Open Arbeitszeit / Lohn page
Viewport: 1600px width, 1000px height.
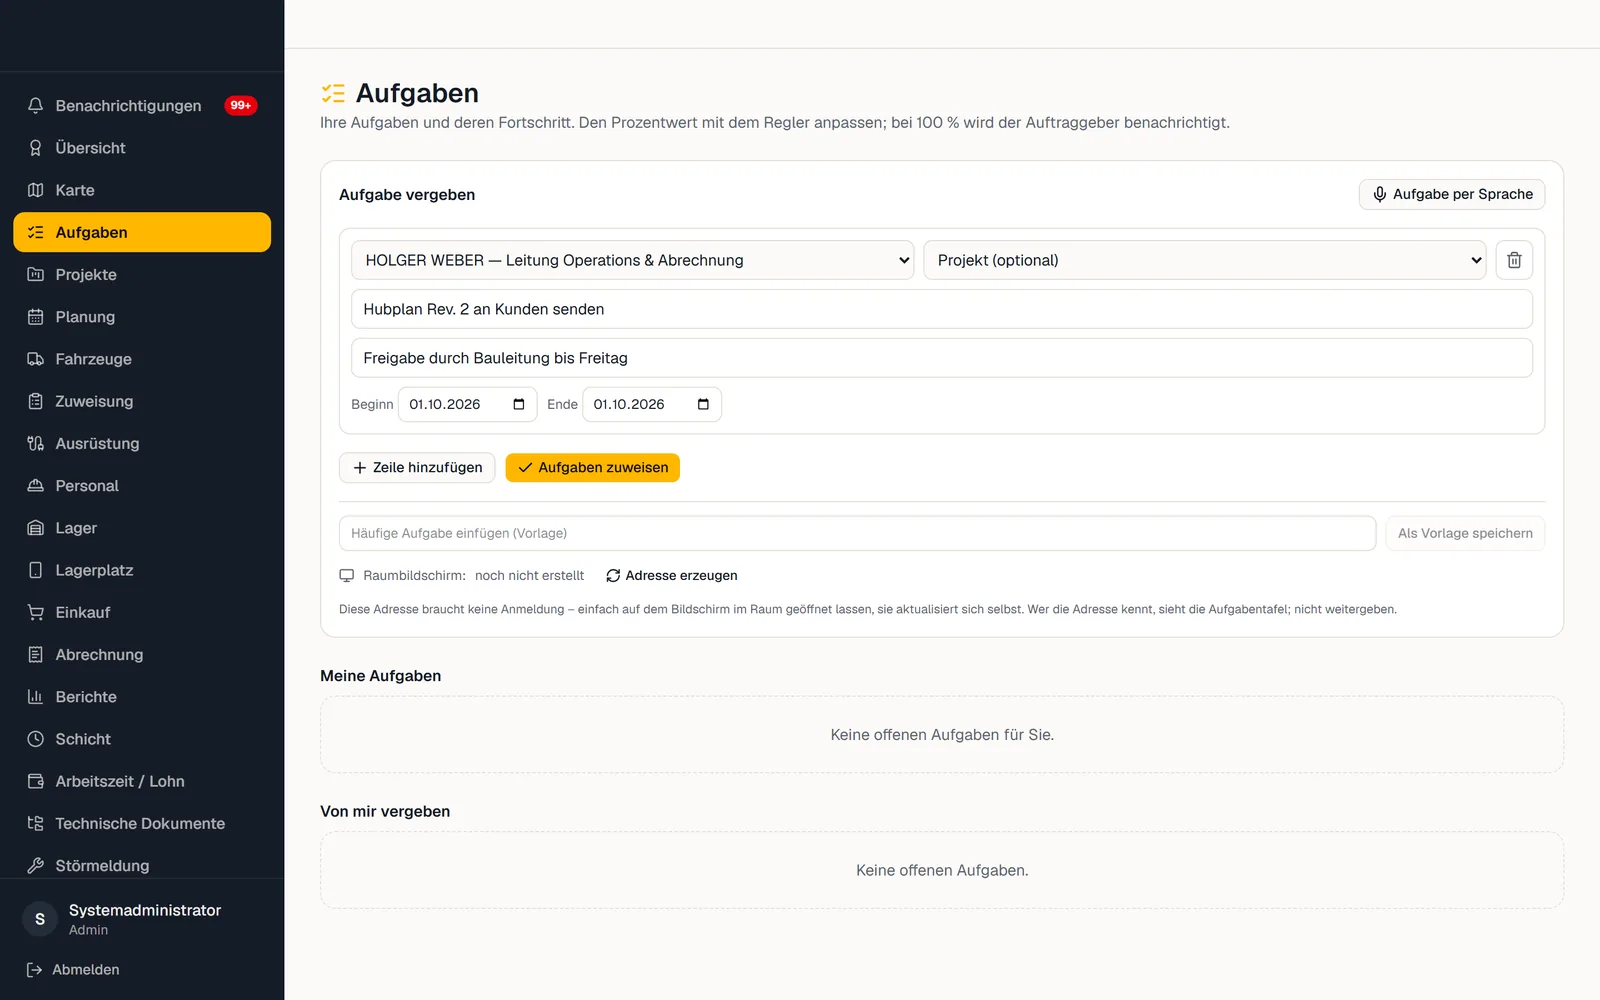point(142,781)
